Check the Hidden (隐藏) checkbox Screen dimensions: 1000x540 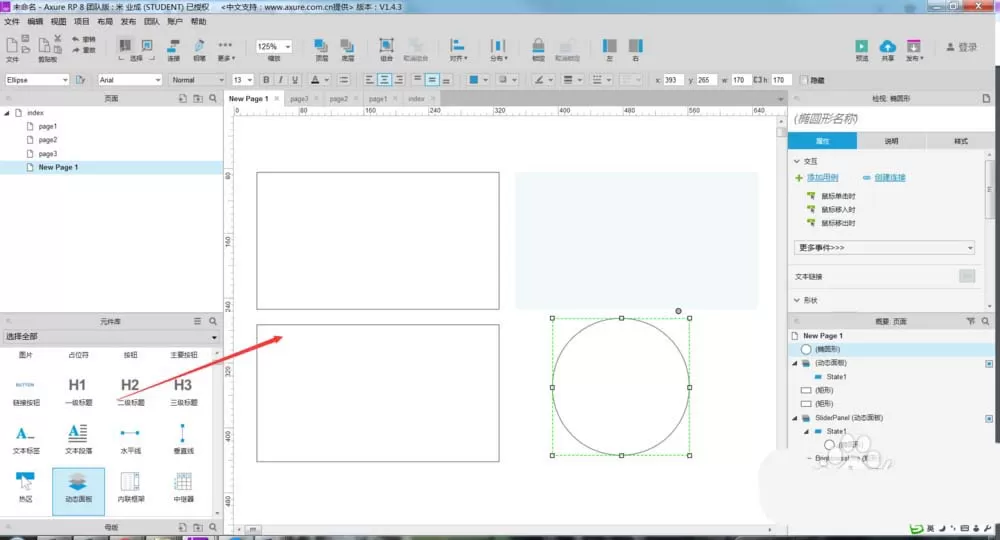[x=804, y=80]
